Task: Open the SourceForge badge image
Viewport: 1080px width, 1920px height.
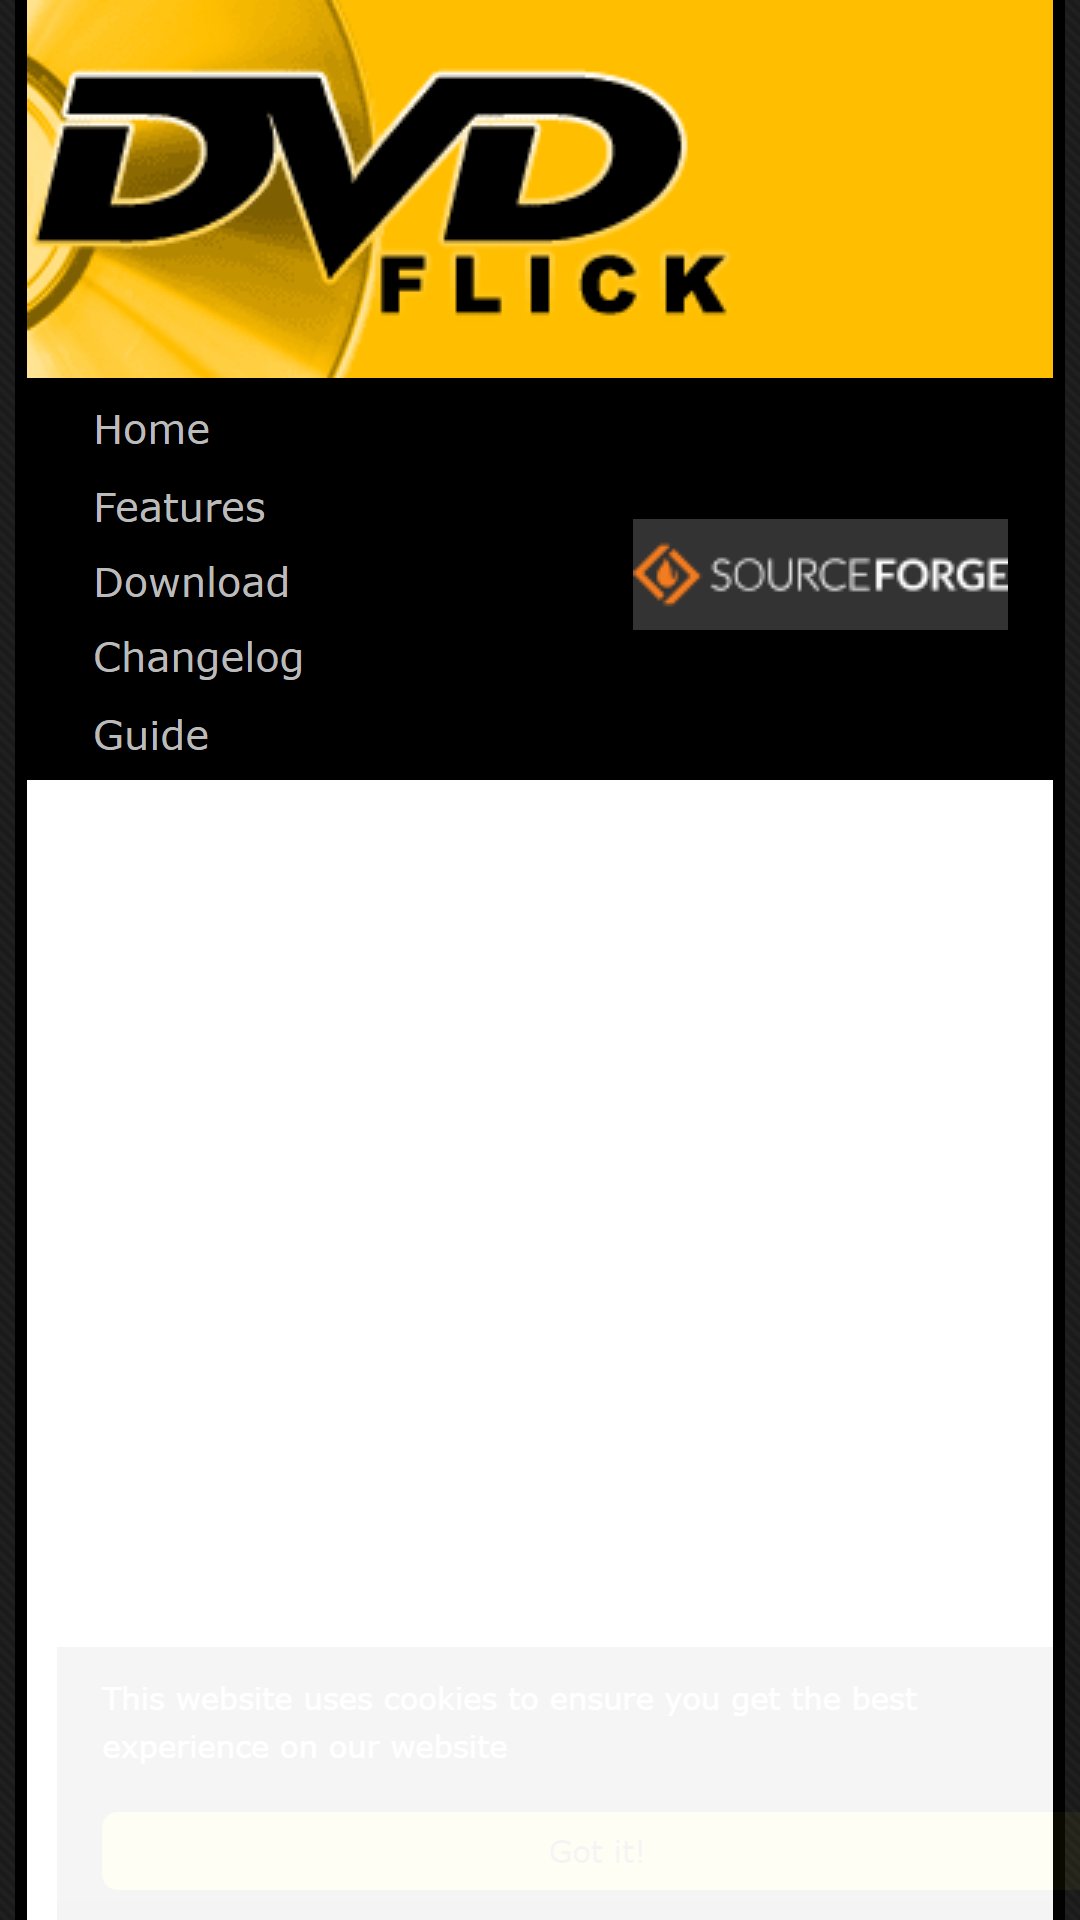Action: tap(820, 574)
